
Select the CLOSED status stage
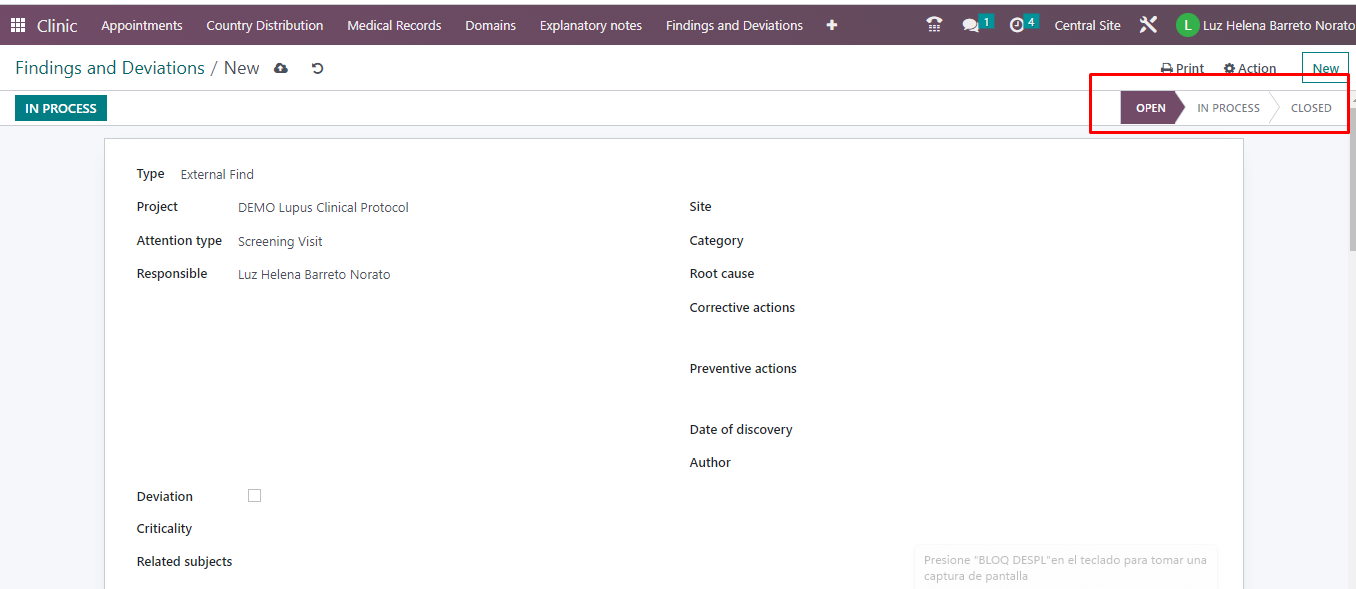pos(1311,108)
